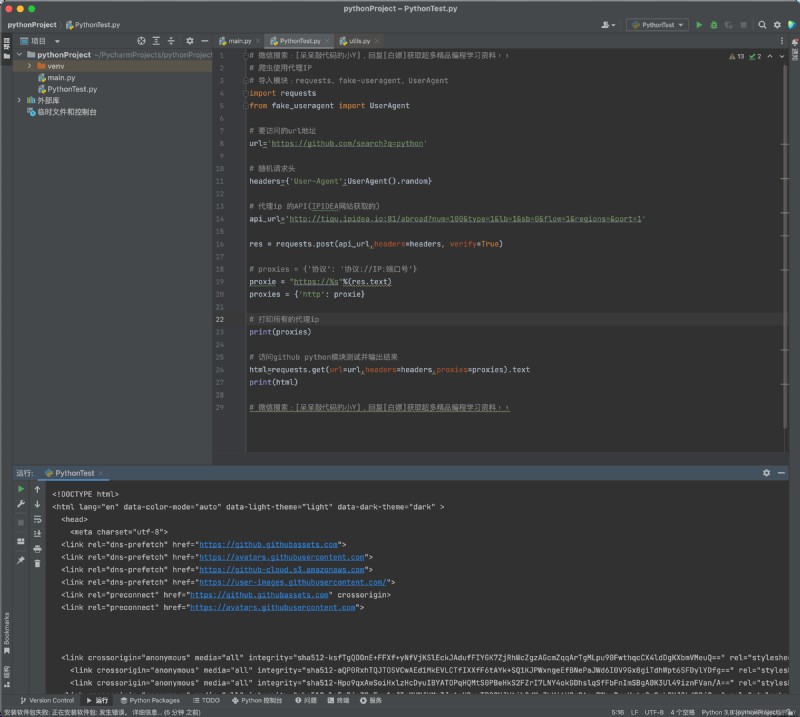Open the Python 控制台 tool tab
This screenshot has width=800, height=717.
[x=257, y=700]
